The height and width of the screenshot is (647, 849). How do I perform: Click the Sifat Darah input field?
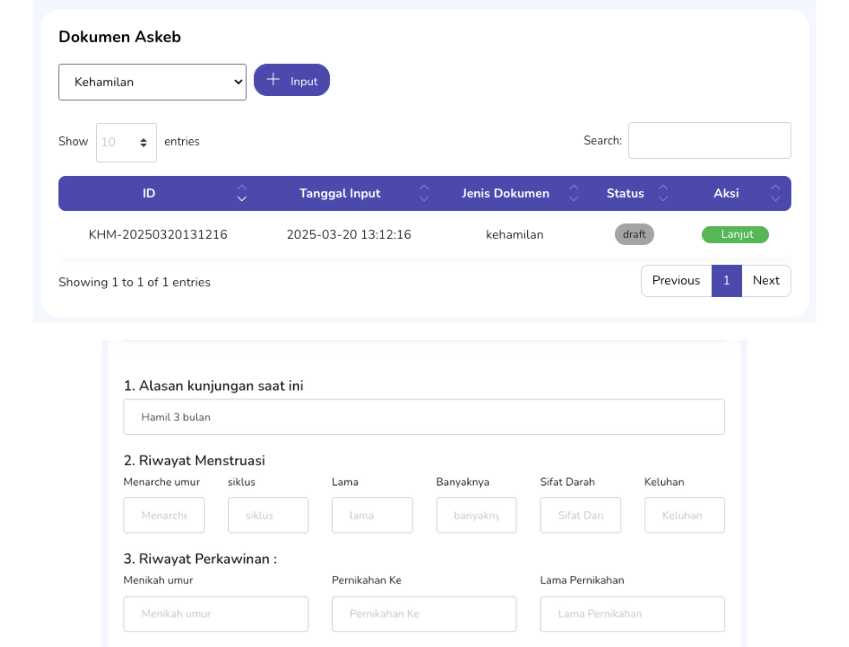[580, 515]
